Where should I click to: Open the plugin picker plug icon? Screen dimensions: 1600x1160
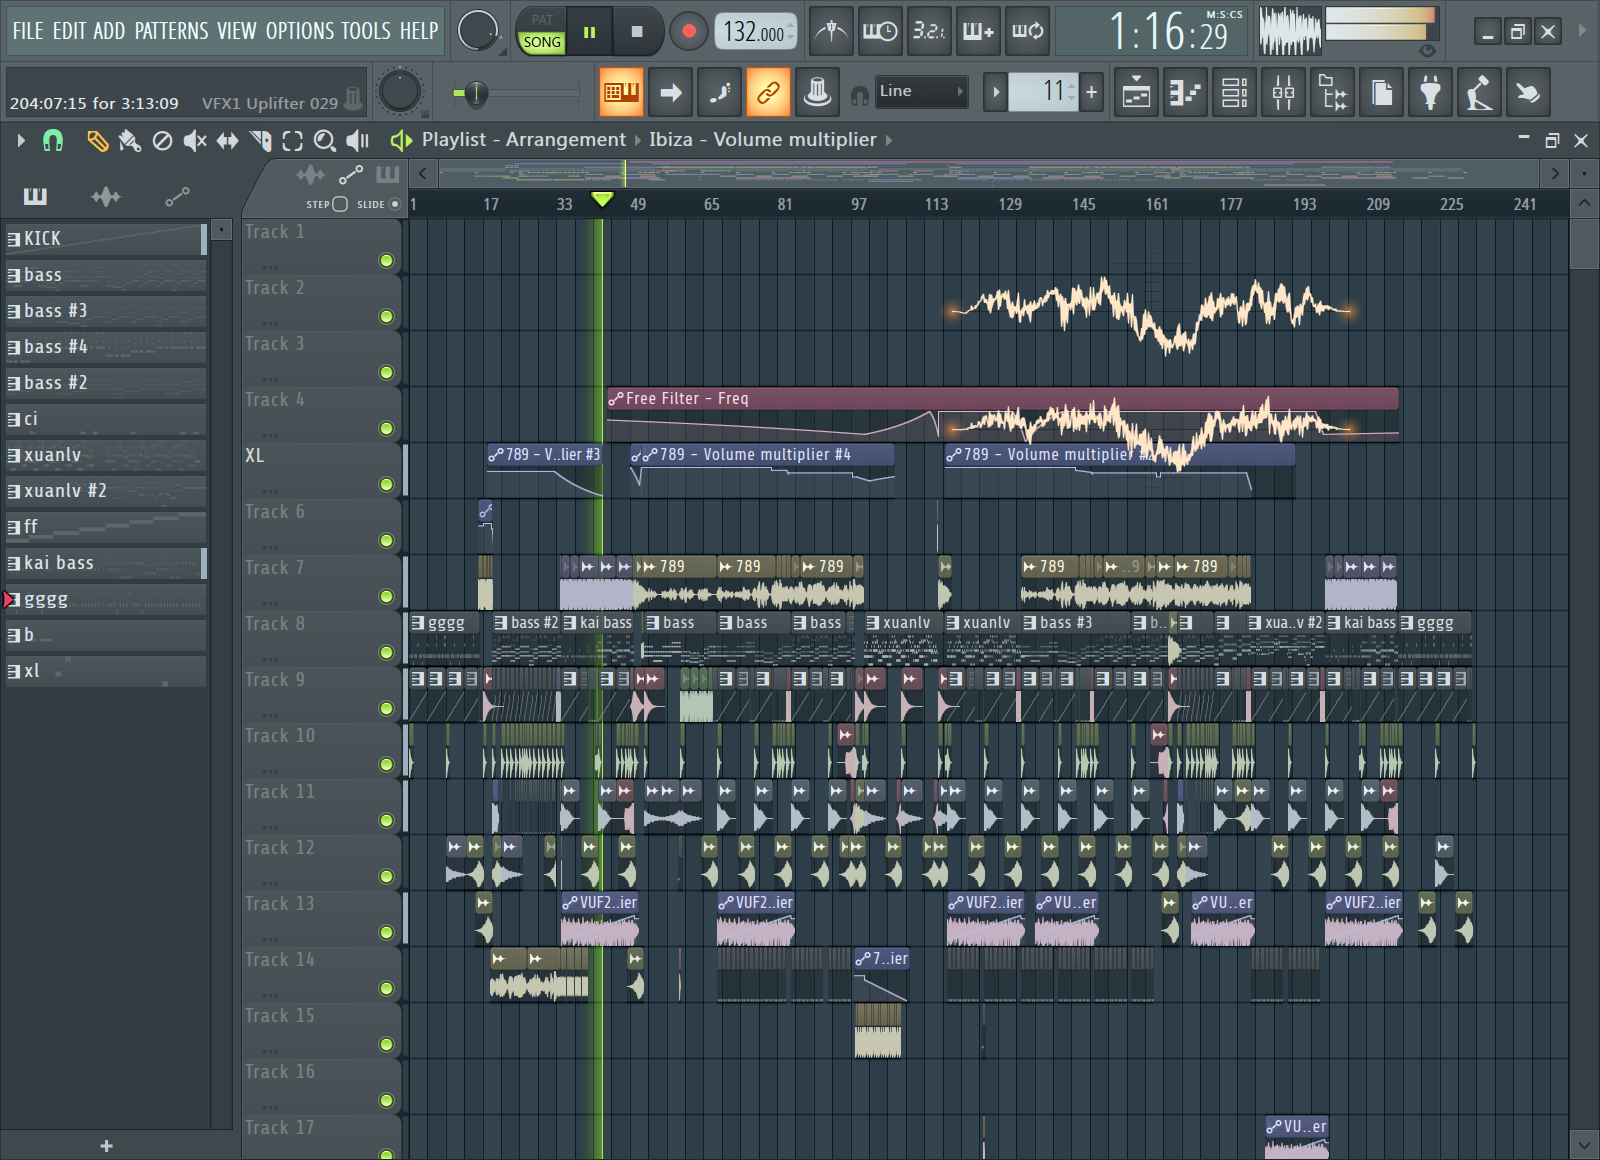pos(1431,93)
